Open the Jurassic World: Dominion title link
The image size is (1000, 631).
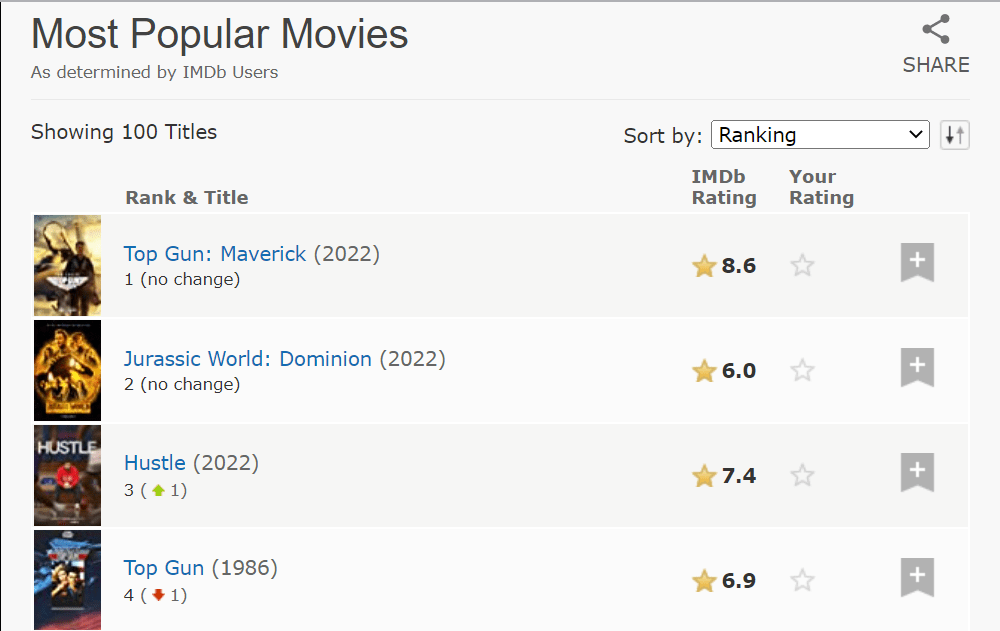(247, 359)
